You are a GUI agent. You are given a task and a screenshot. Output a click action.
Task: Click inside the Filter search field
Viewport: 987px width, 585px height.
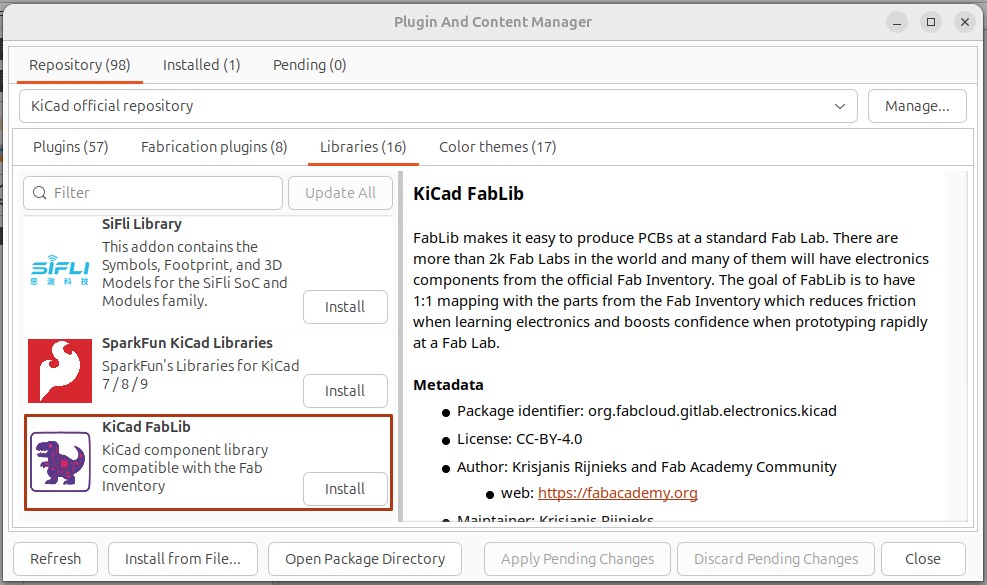coord(150,192)
